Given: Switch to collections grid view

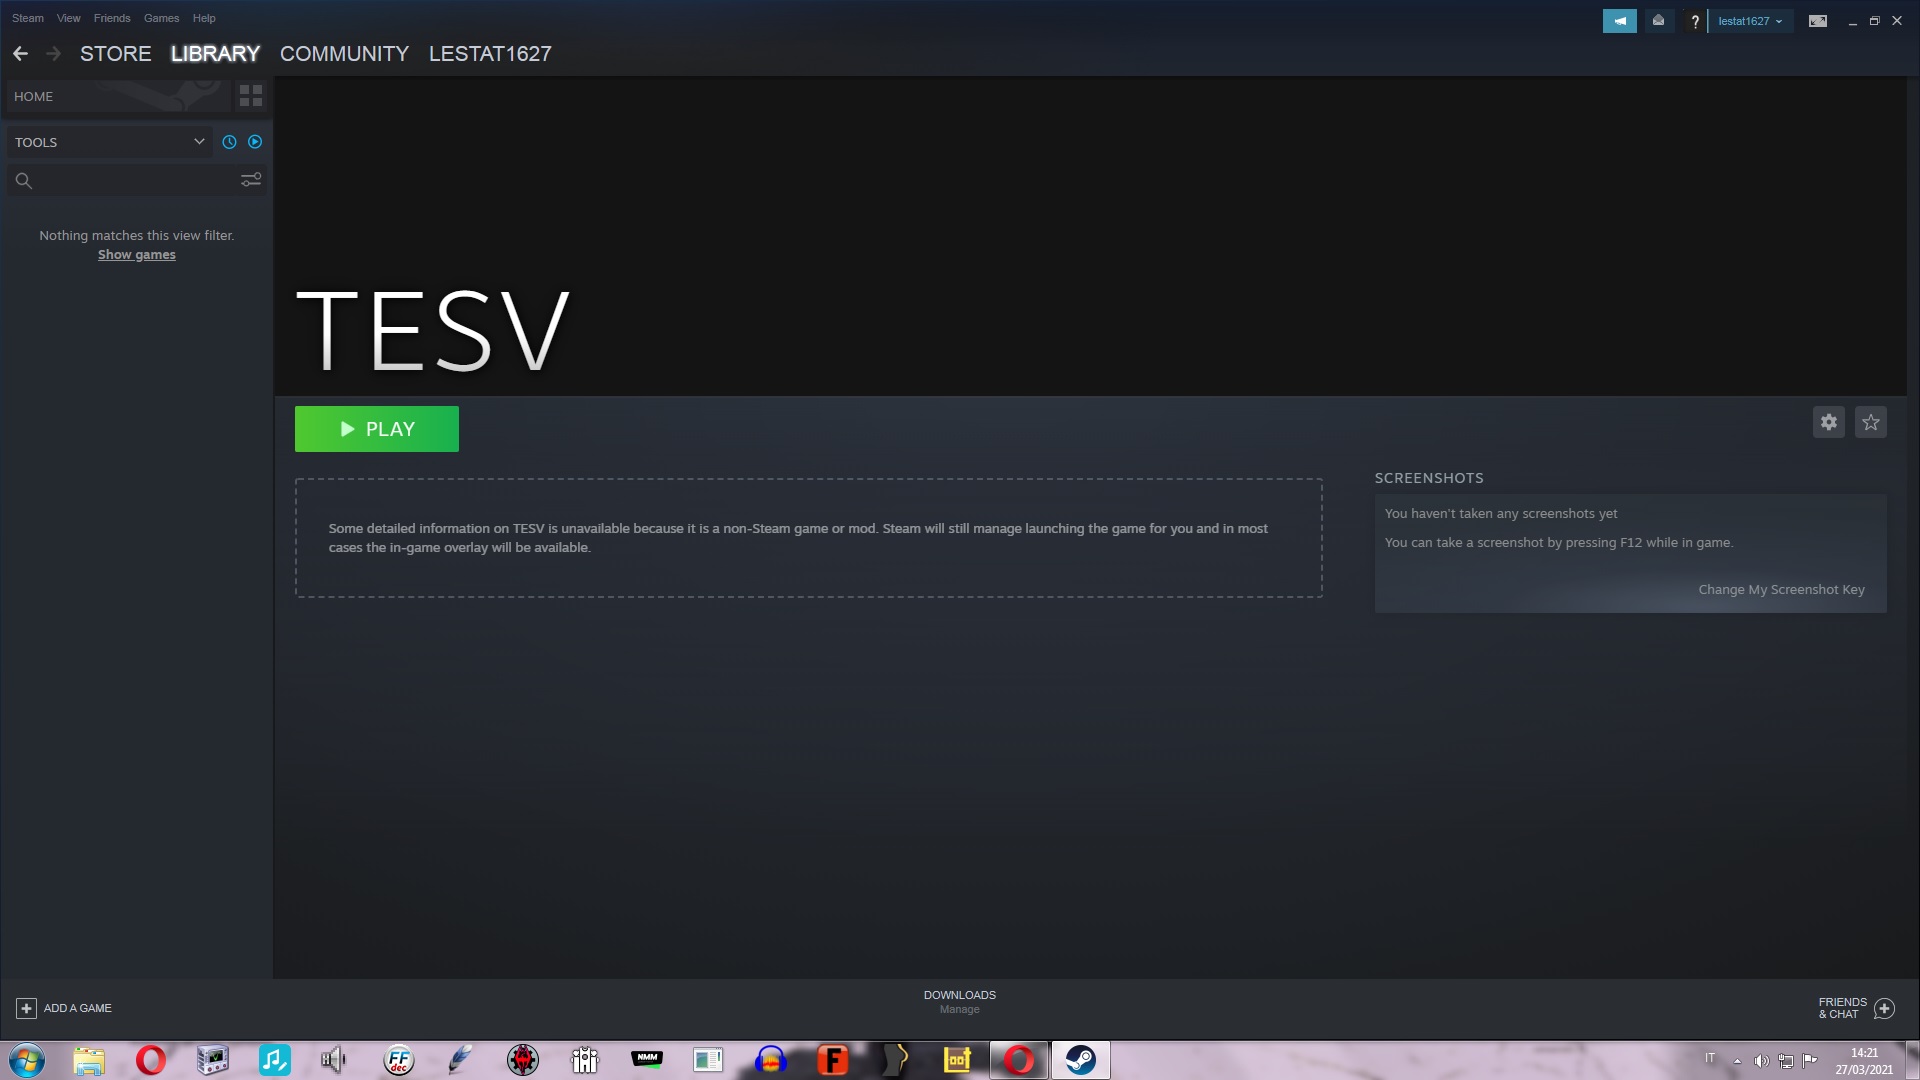Looking at the screenshot, I should coord(251,96).
